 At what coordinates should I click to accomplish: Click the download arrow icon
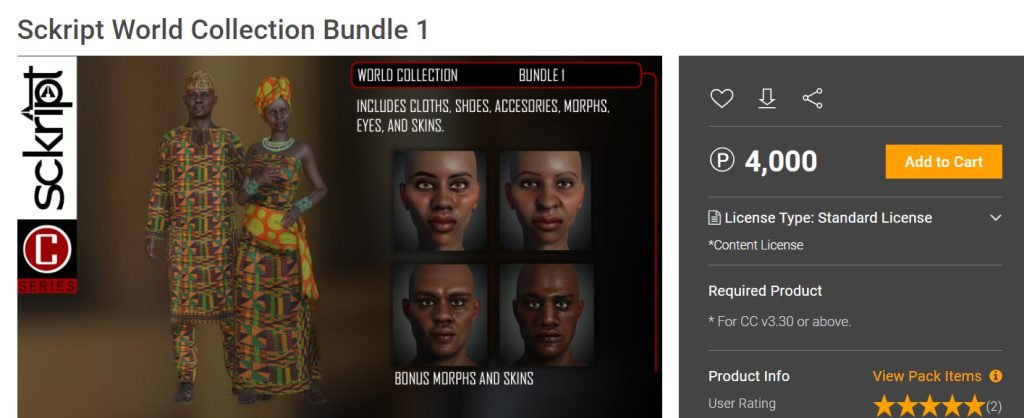tap(767, 99)
